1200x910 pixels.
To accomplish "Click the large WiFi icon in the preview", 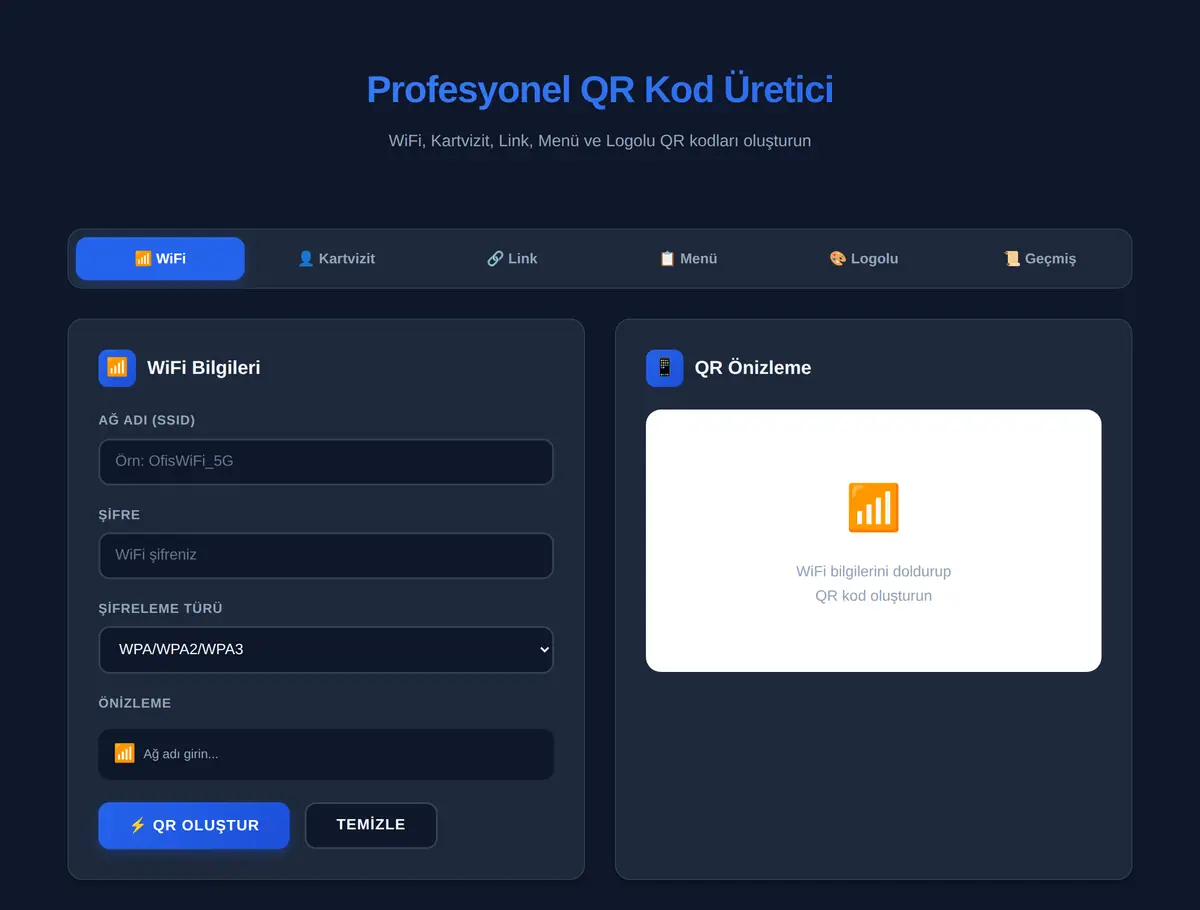I will [x=873, y=507].
